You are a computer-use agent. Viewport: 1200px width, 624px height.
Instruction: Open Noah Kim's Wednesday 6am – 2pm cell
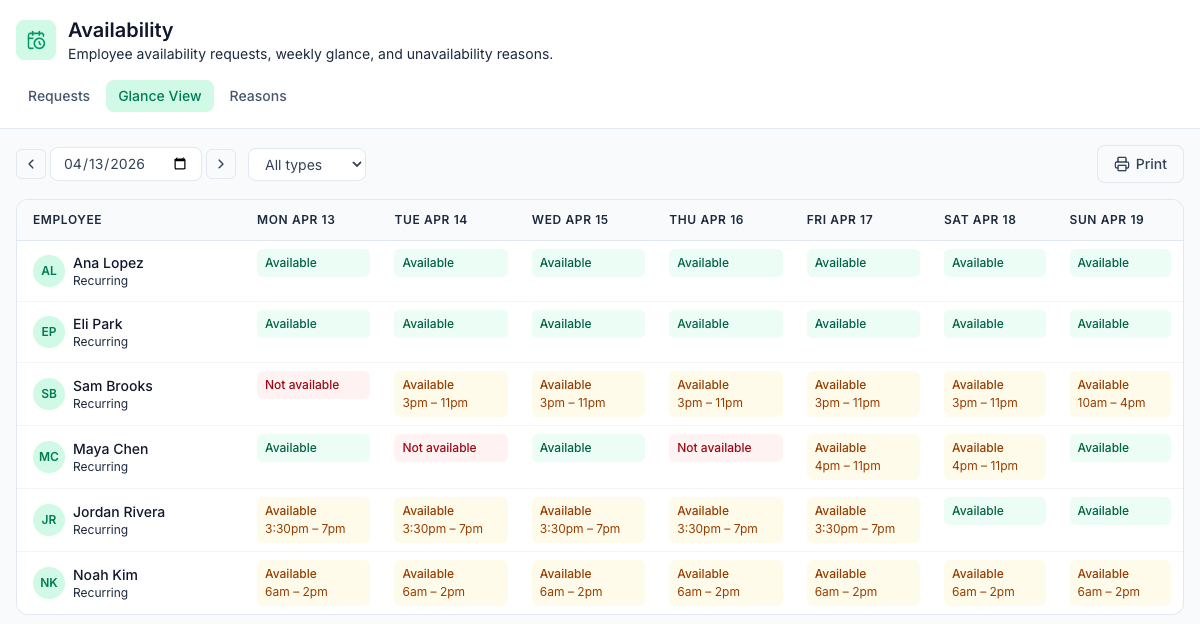pos(588,583)
